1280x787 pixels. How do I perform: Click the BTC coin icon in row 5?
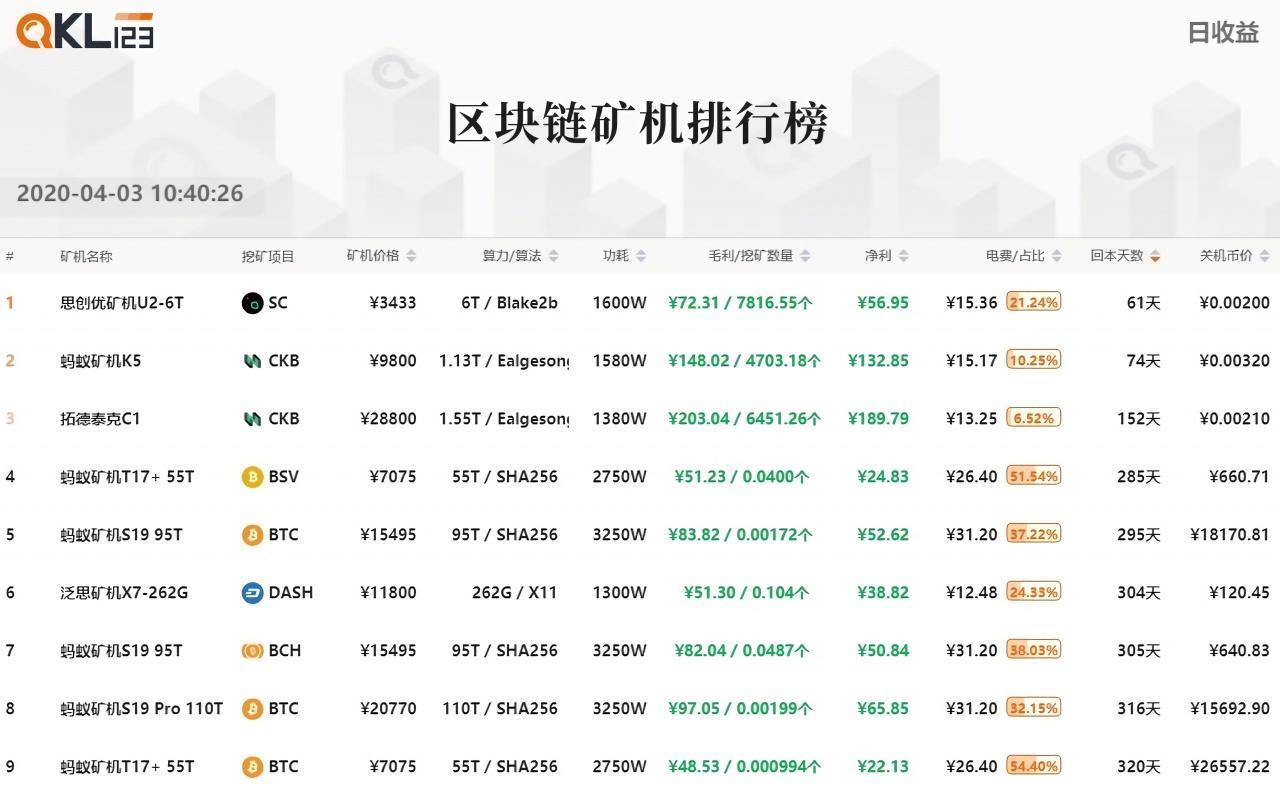pyautogui.click(x=252, y=535)
